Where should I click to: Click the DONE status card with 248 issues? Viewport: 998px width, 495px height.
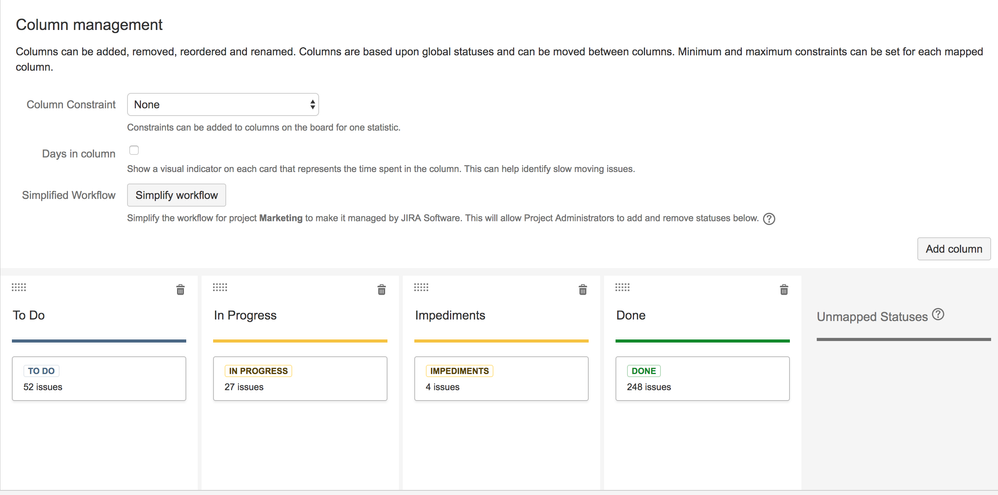click(702, 379)
